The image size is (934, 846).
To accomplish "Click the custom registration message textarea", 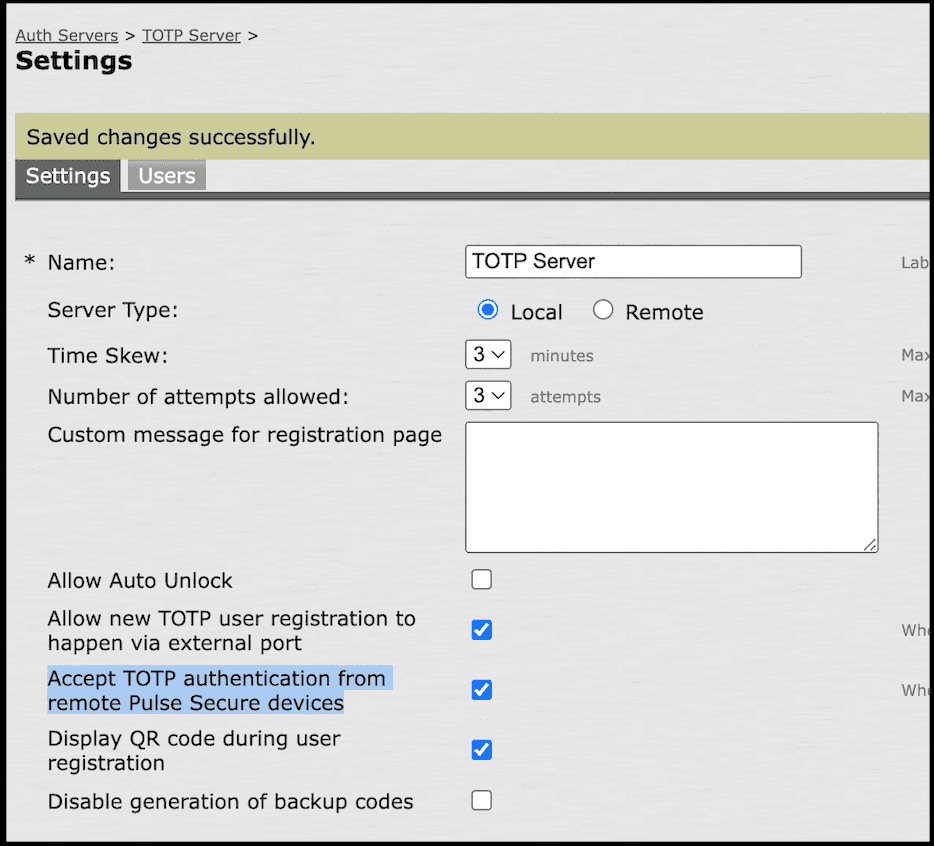I will pyautogui.click(x=670, y=485).
